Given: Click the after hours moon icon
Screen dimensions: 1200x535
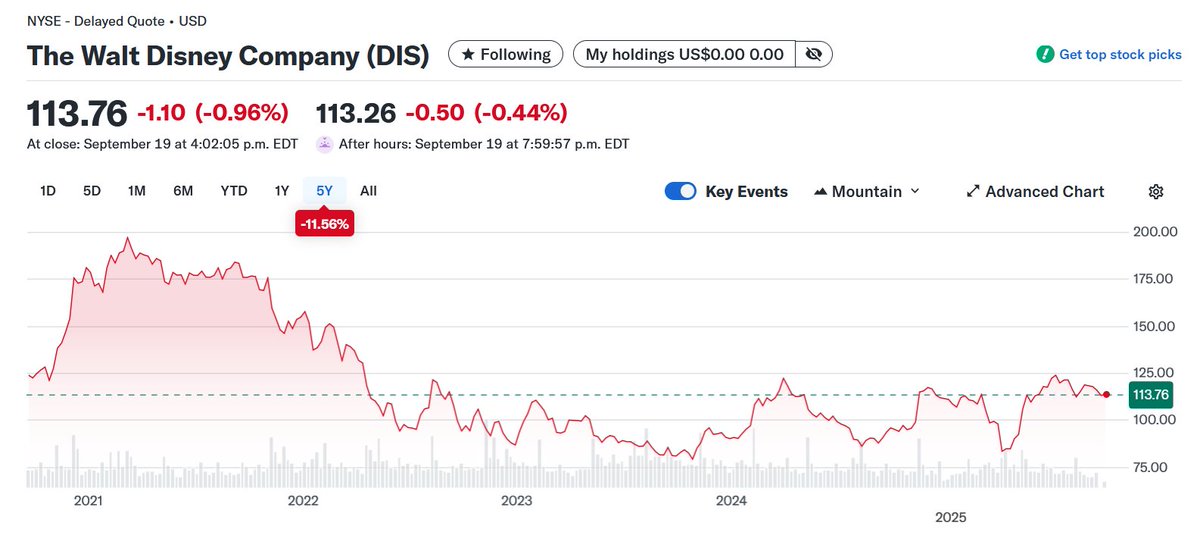Looking at the screenshot, I should [x=324, y=144].
